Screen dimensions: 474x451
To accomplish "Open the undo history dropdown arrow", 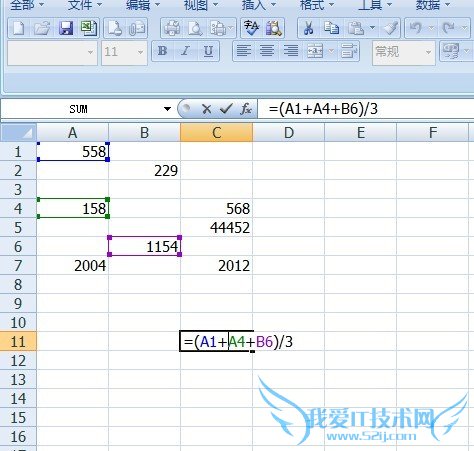I will [431, 27].
